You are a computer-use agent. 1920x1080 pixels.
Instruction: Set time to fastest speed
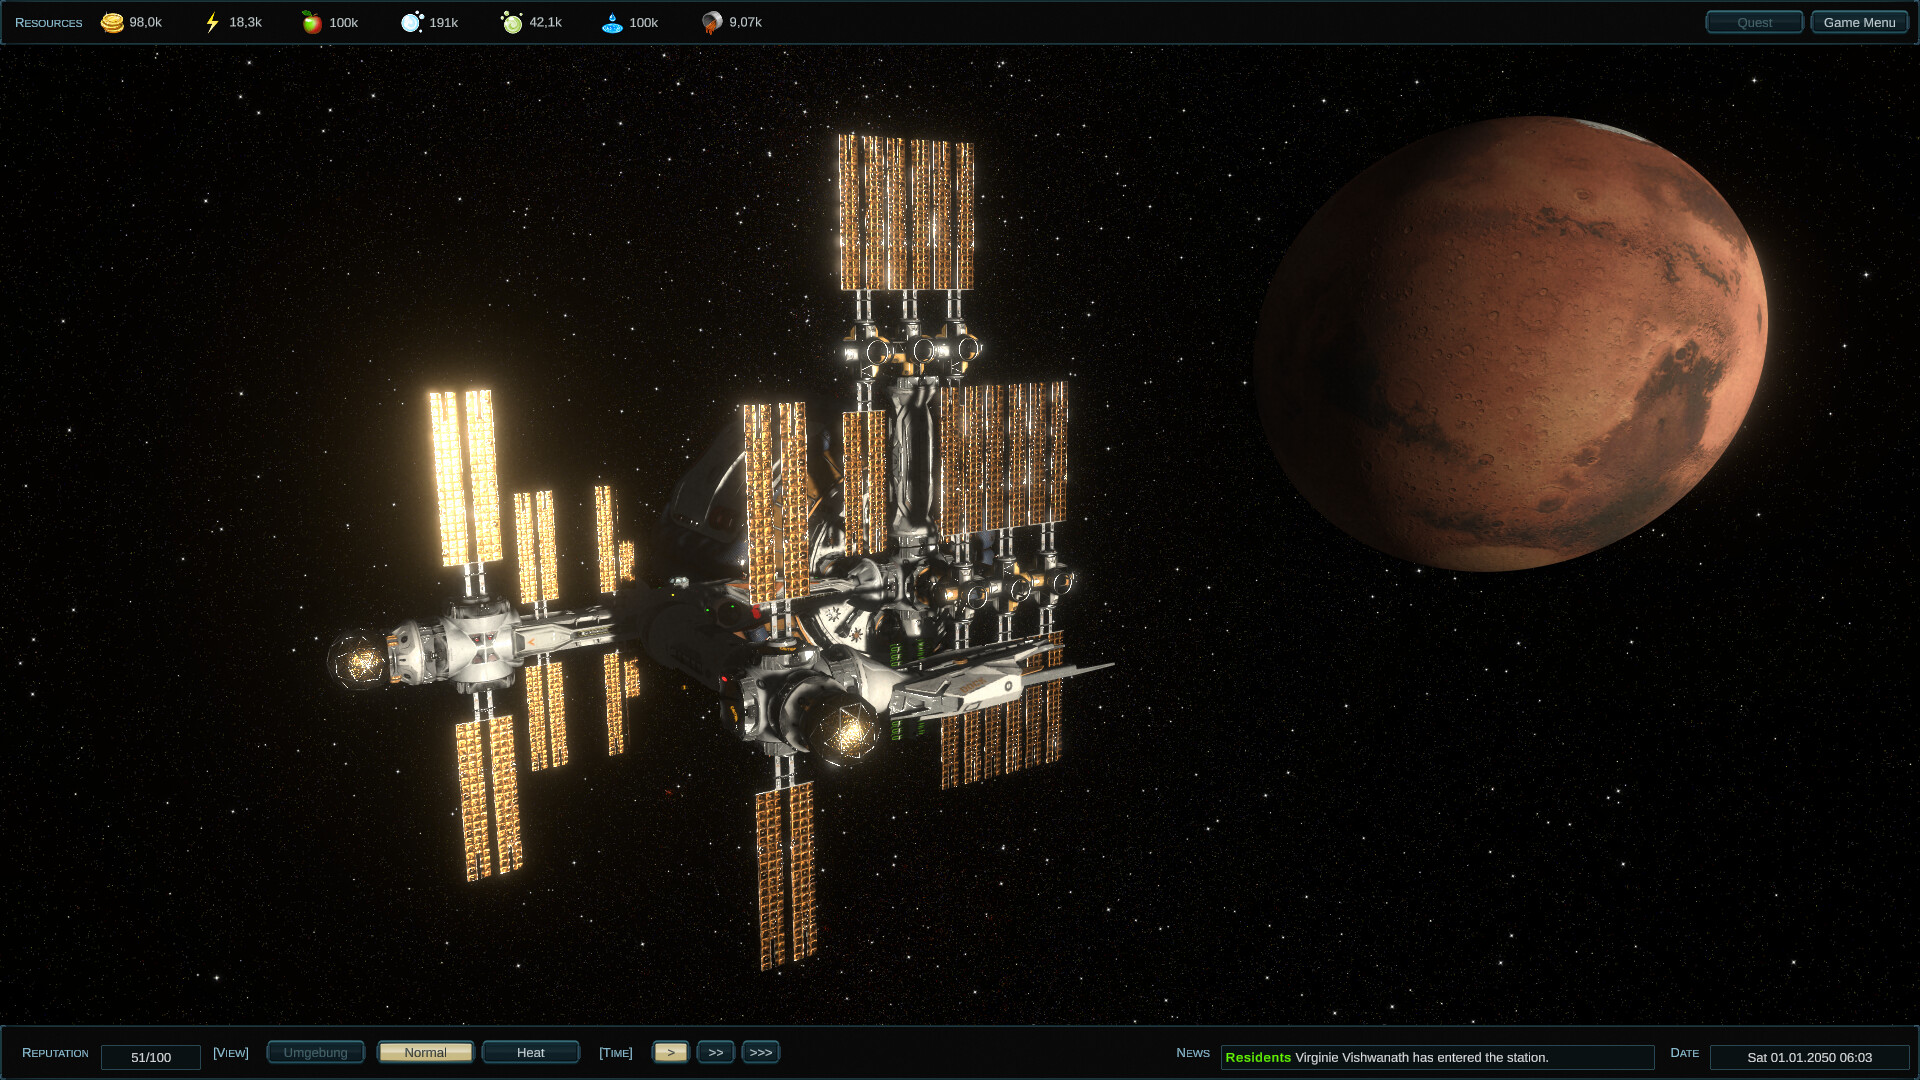[x=761, y=1052]
